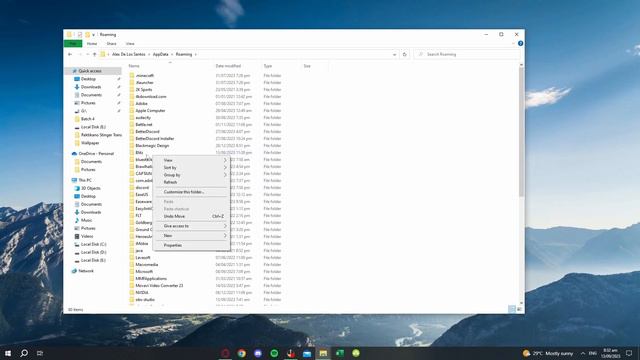Open Local Disk (D:) in sidebar
Viewport: 640px width, 360px height.
(x=93, y=253)
